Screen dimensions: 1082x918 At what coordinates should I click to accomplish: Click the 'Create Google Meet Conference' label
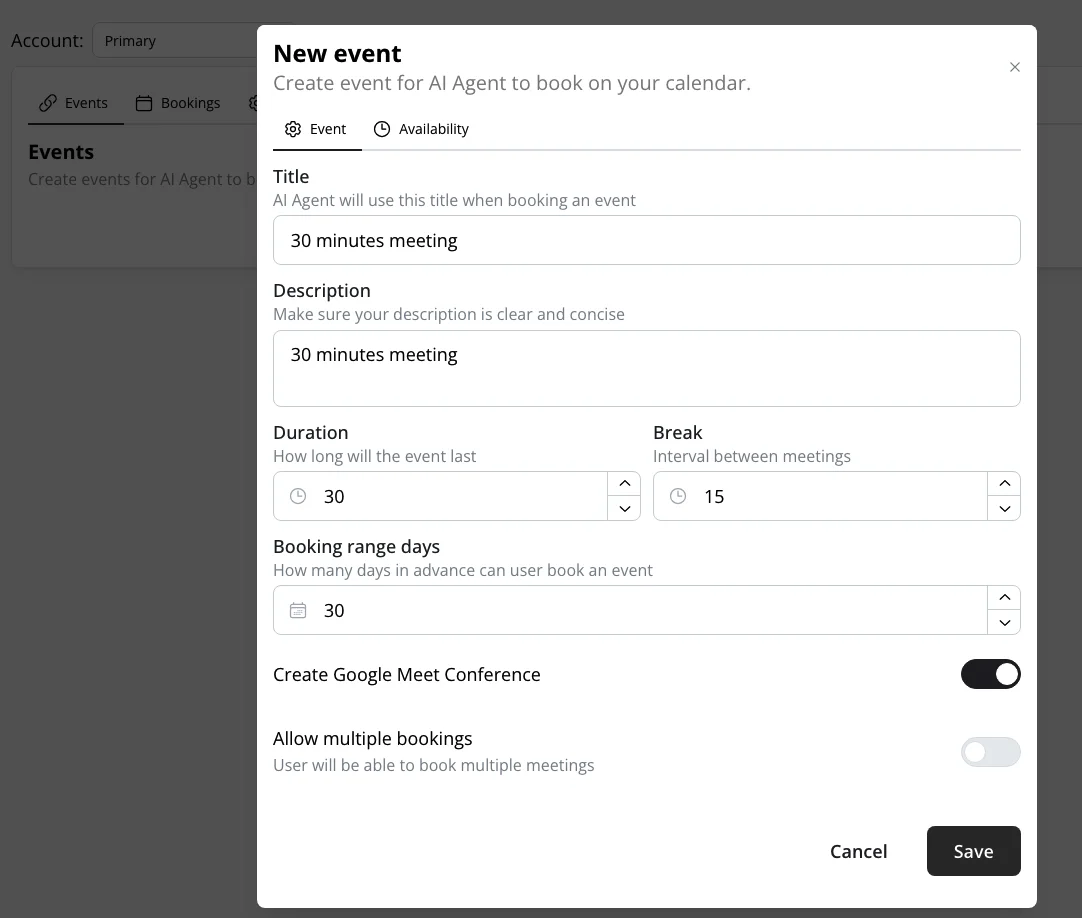pos(406,674)
